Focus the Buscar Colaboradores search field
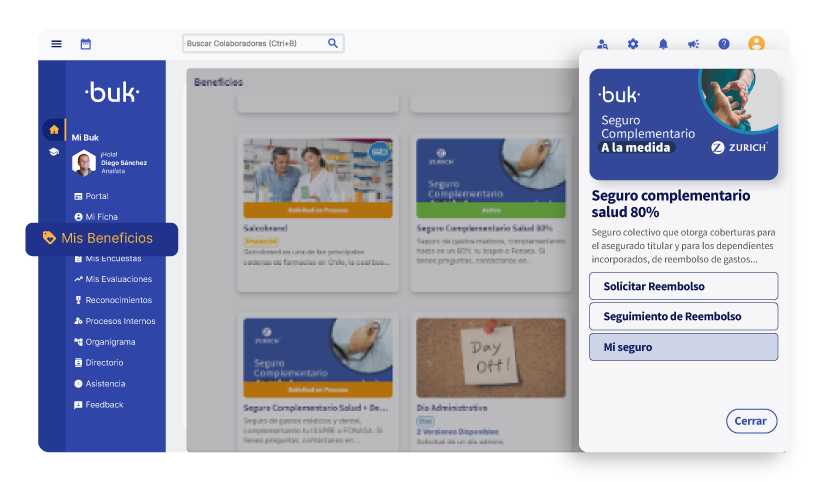 [263, 43]
